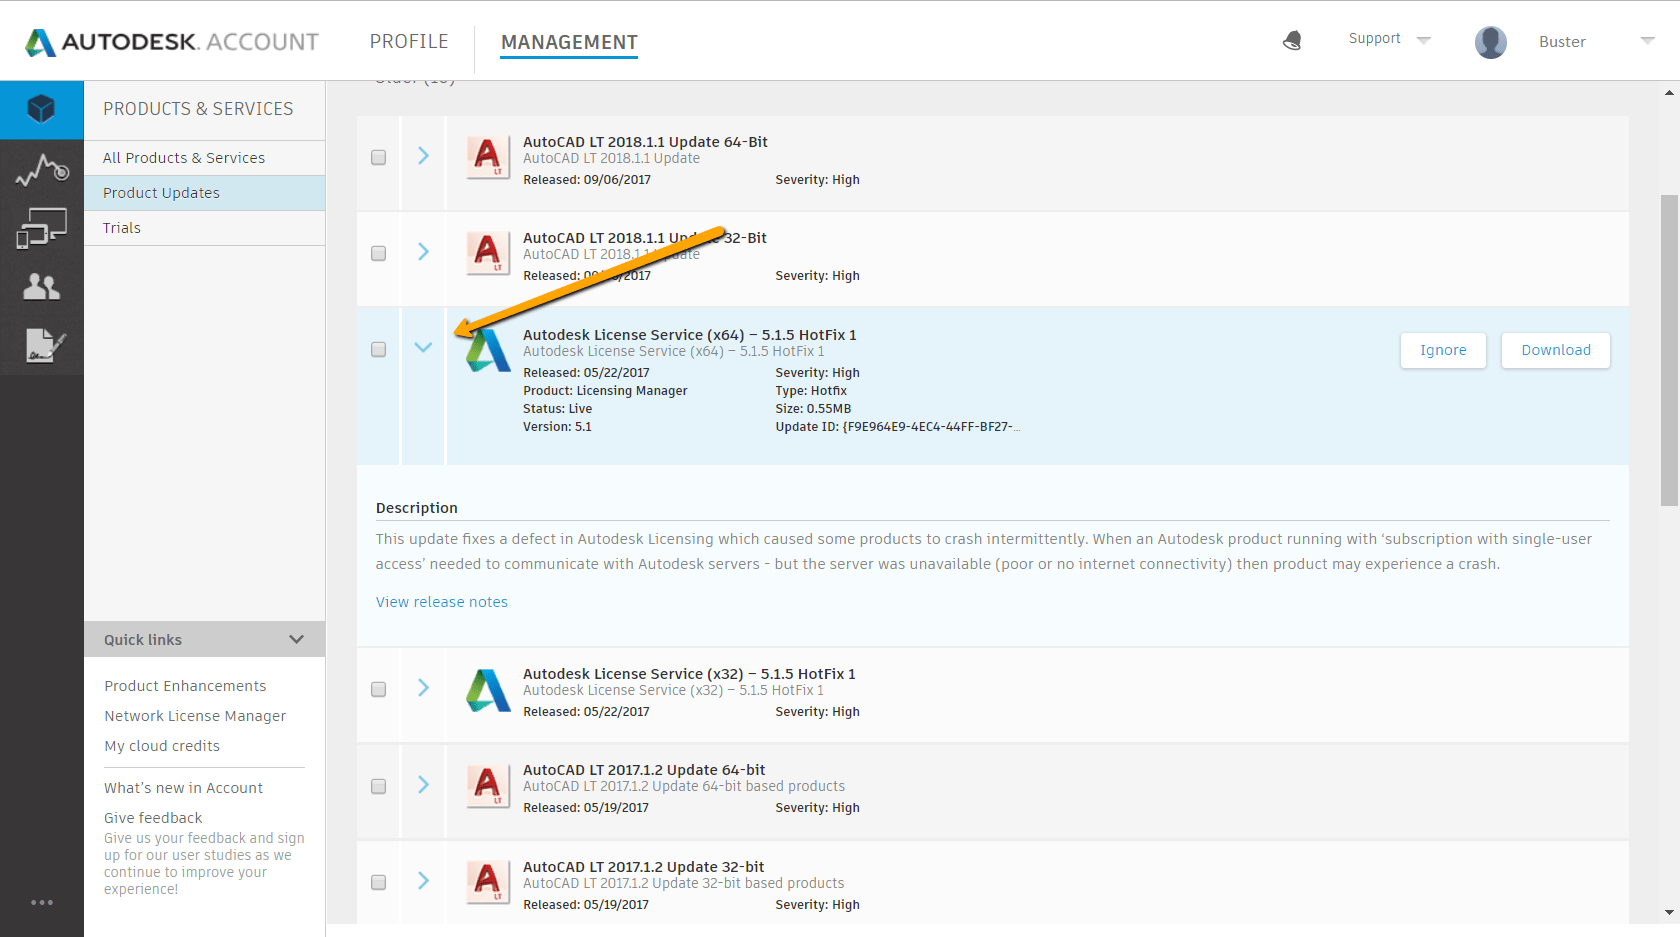Open the View release notes link
Viewport: 1680px width, 937px height.
tap(442, 602)
